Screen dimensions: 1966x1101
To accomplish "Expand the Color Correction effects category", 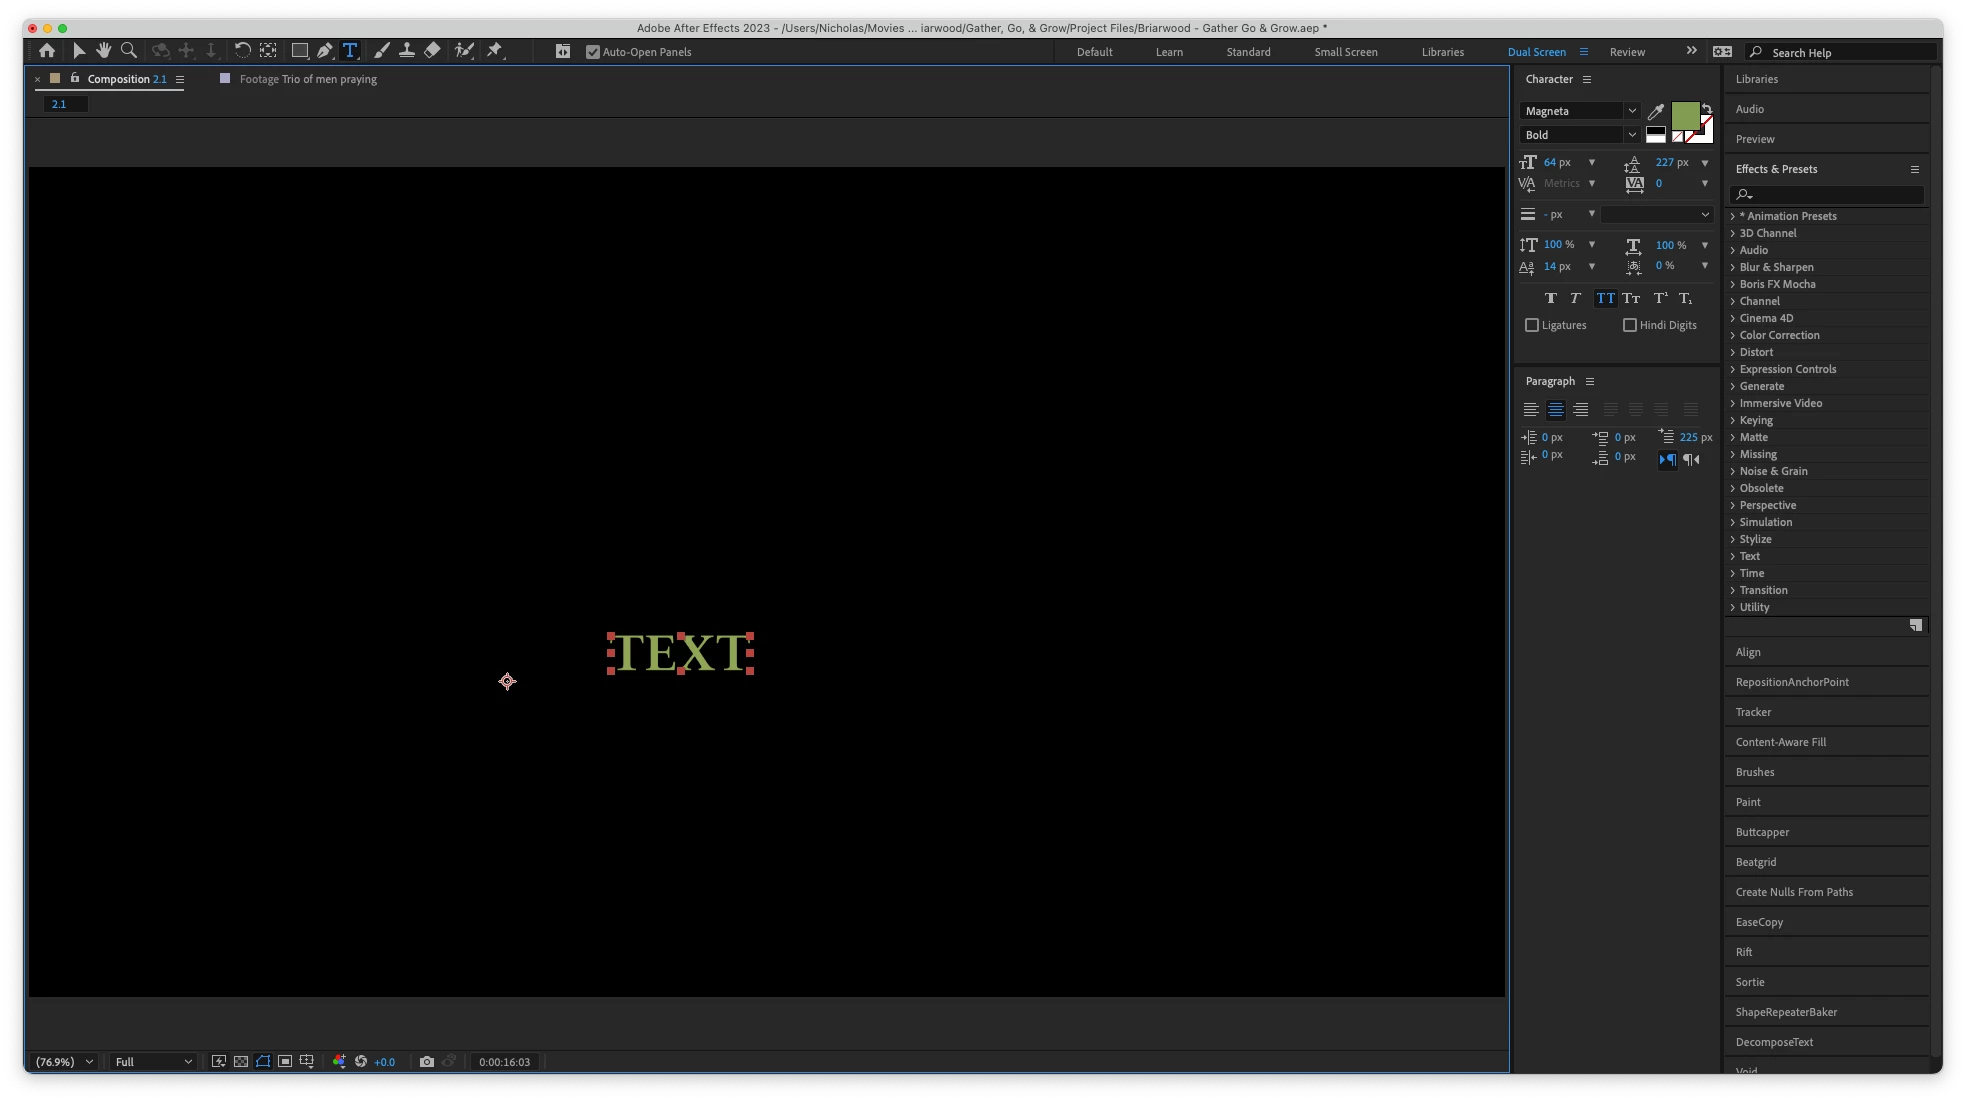I will tap(1733, 336).
